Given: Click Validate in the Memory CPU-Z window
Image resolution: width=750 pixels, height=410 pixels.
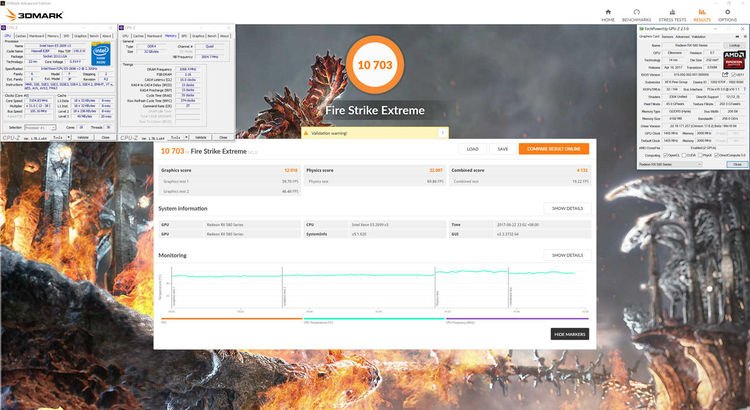Looking at the screenshot, I should point(200,137).
